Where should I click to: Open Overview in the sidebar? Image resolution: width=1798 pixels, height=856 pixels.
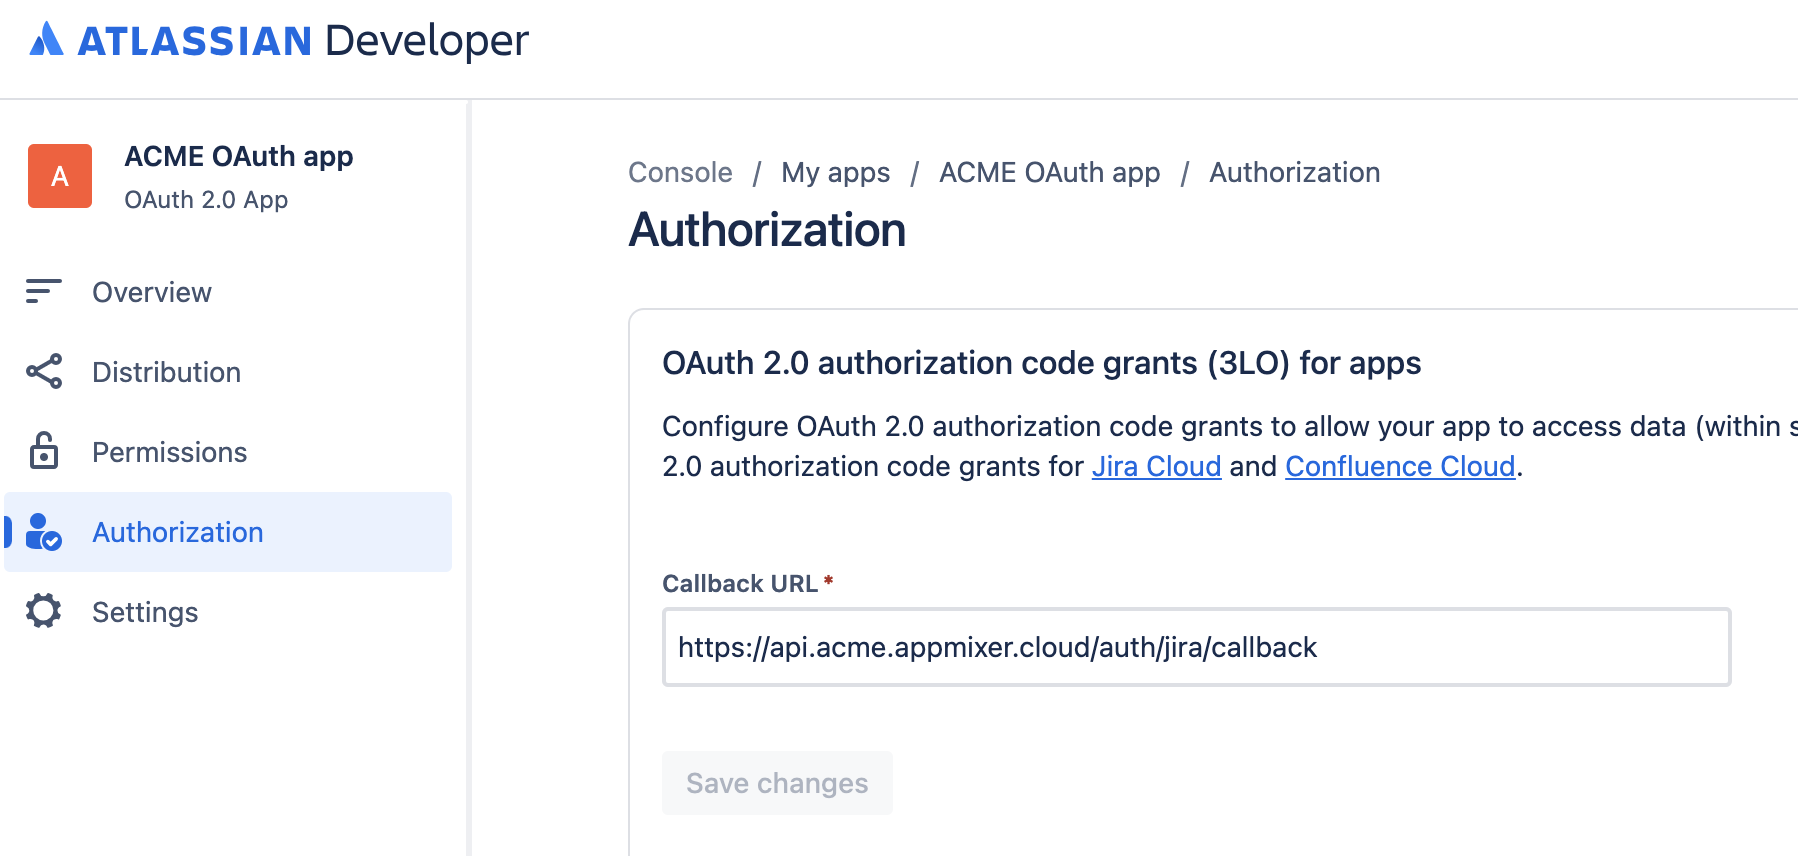tap(152, 292)
